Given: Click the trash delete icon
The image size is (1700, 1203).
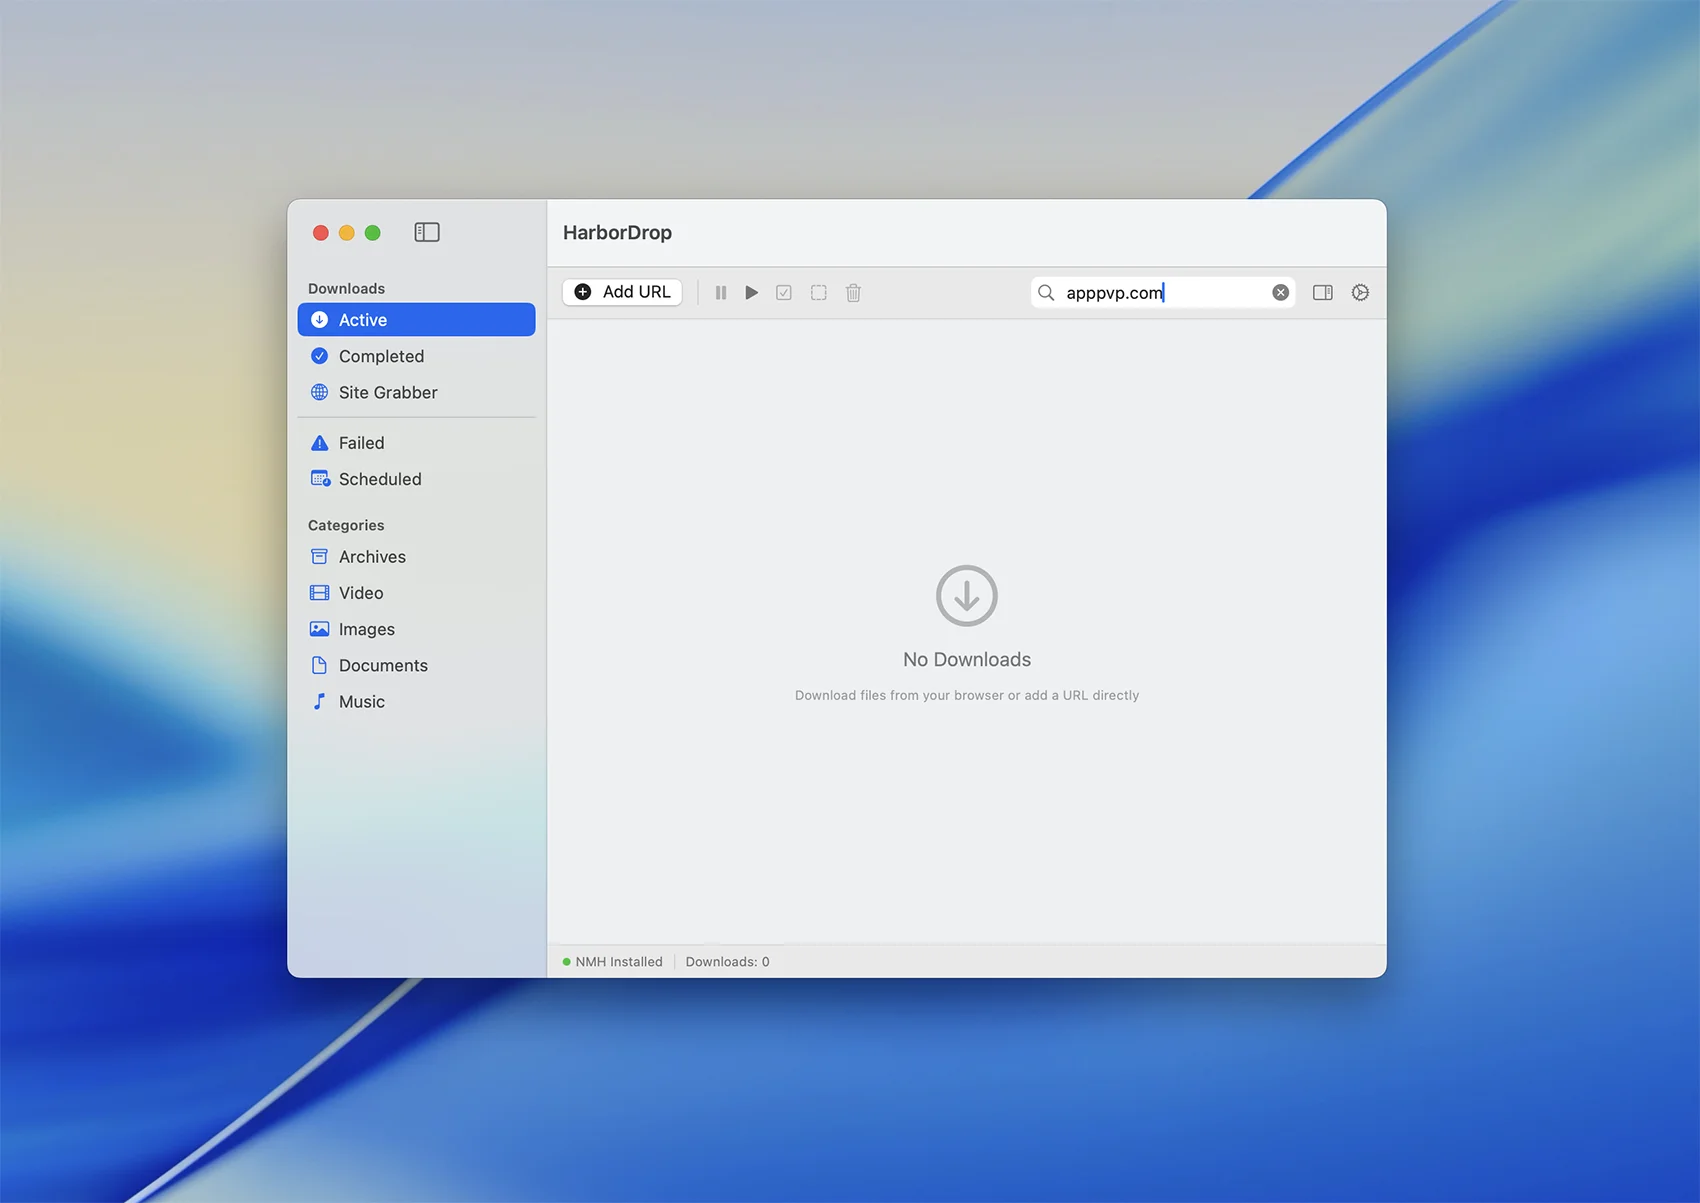Looking at the screenshot, I should 853,293.
